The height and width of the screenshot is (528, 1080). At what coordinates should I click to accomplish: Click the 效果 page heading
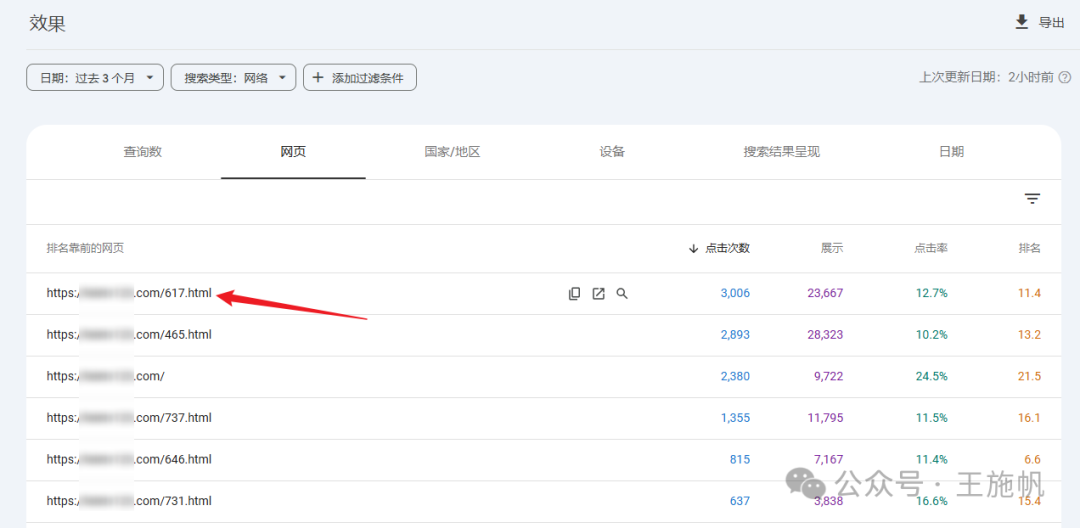point(48,23)
